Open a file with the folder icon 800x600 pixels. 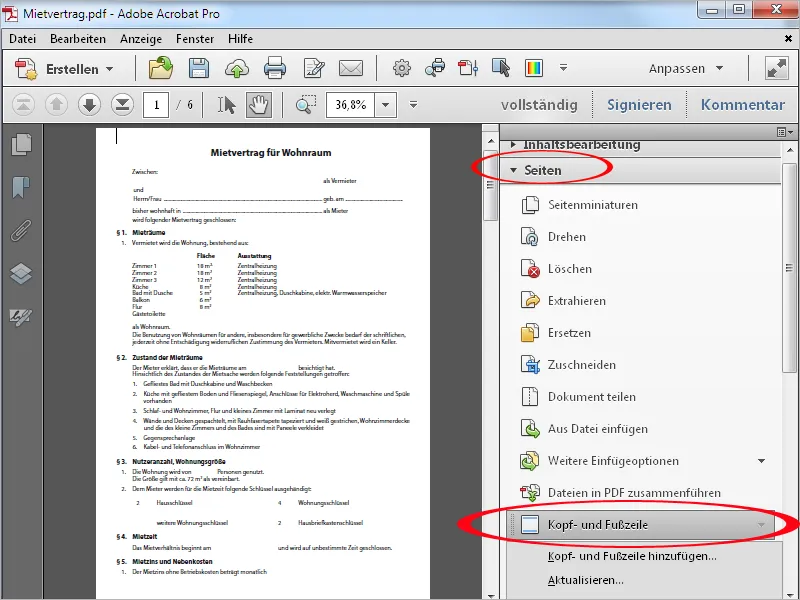[x=161, y=68]
